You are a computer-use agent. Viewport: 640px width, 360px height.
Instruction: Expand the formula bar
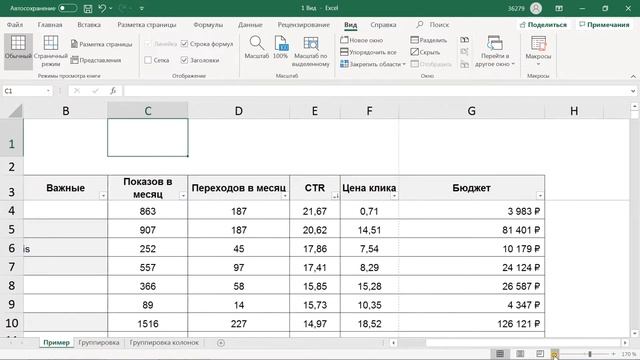[633, 91]
